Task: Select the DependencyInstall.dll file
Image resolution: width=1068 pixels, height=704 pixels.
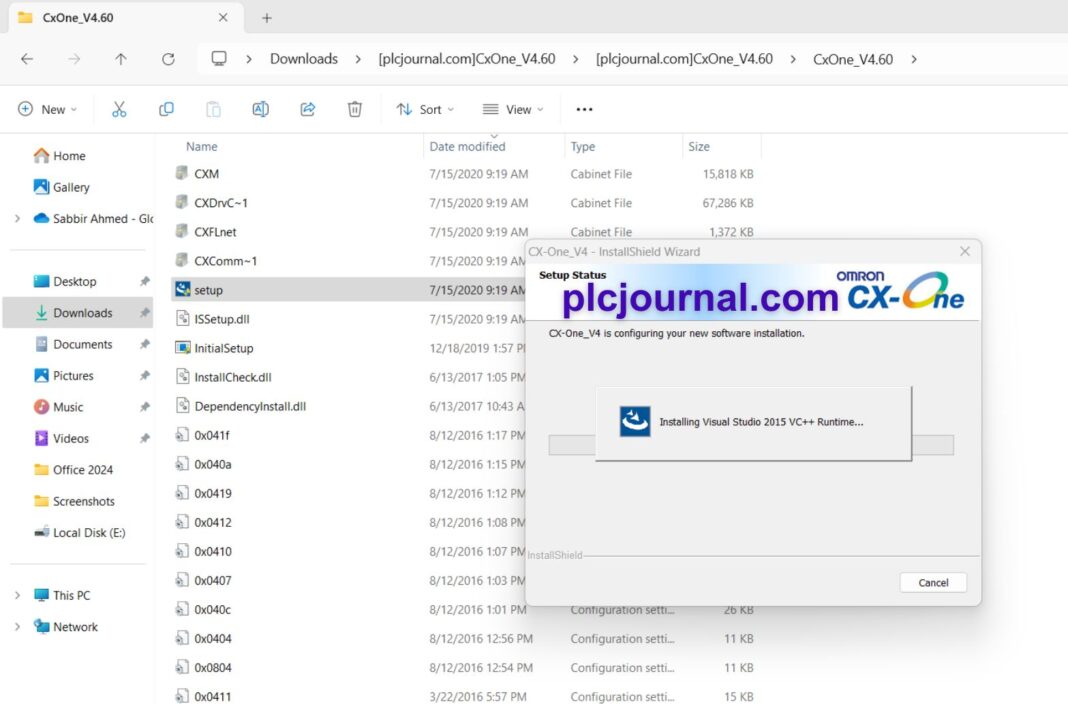Action: tap(250, 406)
